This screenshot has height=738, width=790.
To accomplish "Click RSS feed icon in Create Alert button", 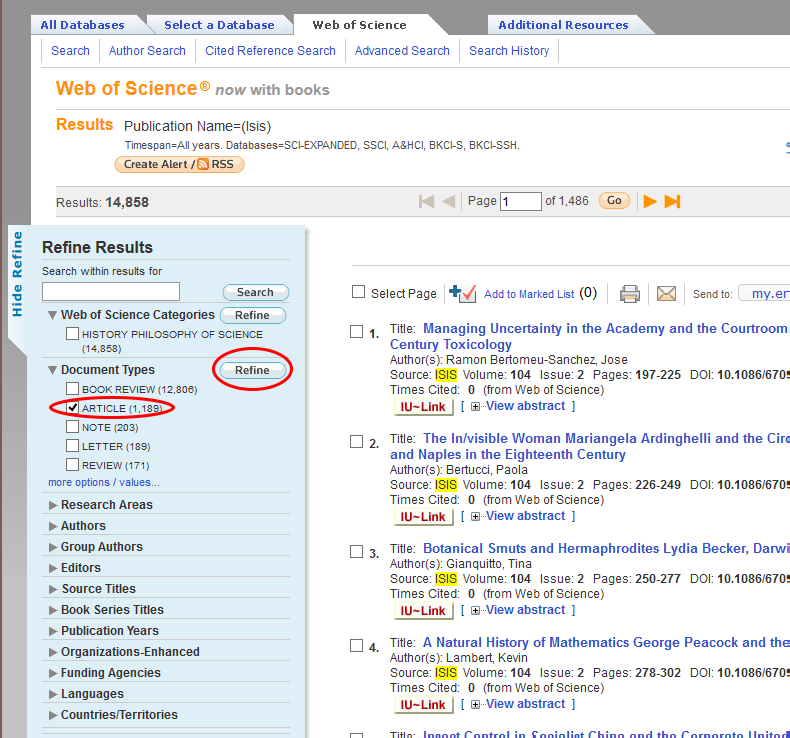I will (203, 164).
